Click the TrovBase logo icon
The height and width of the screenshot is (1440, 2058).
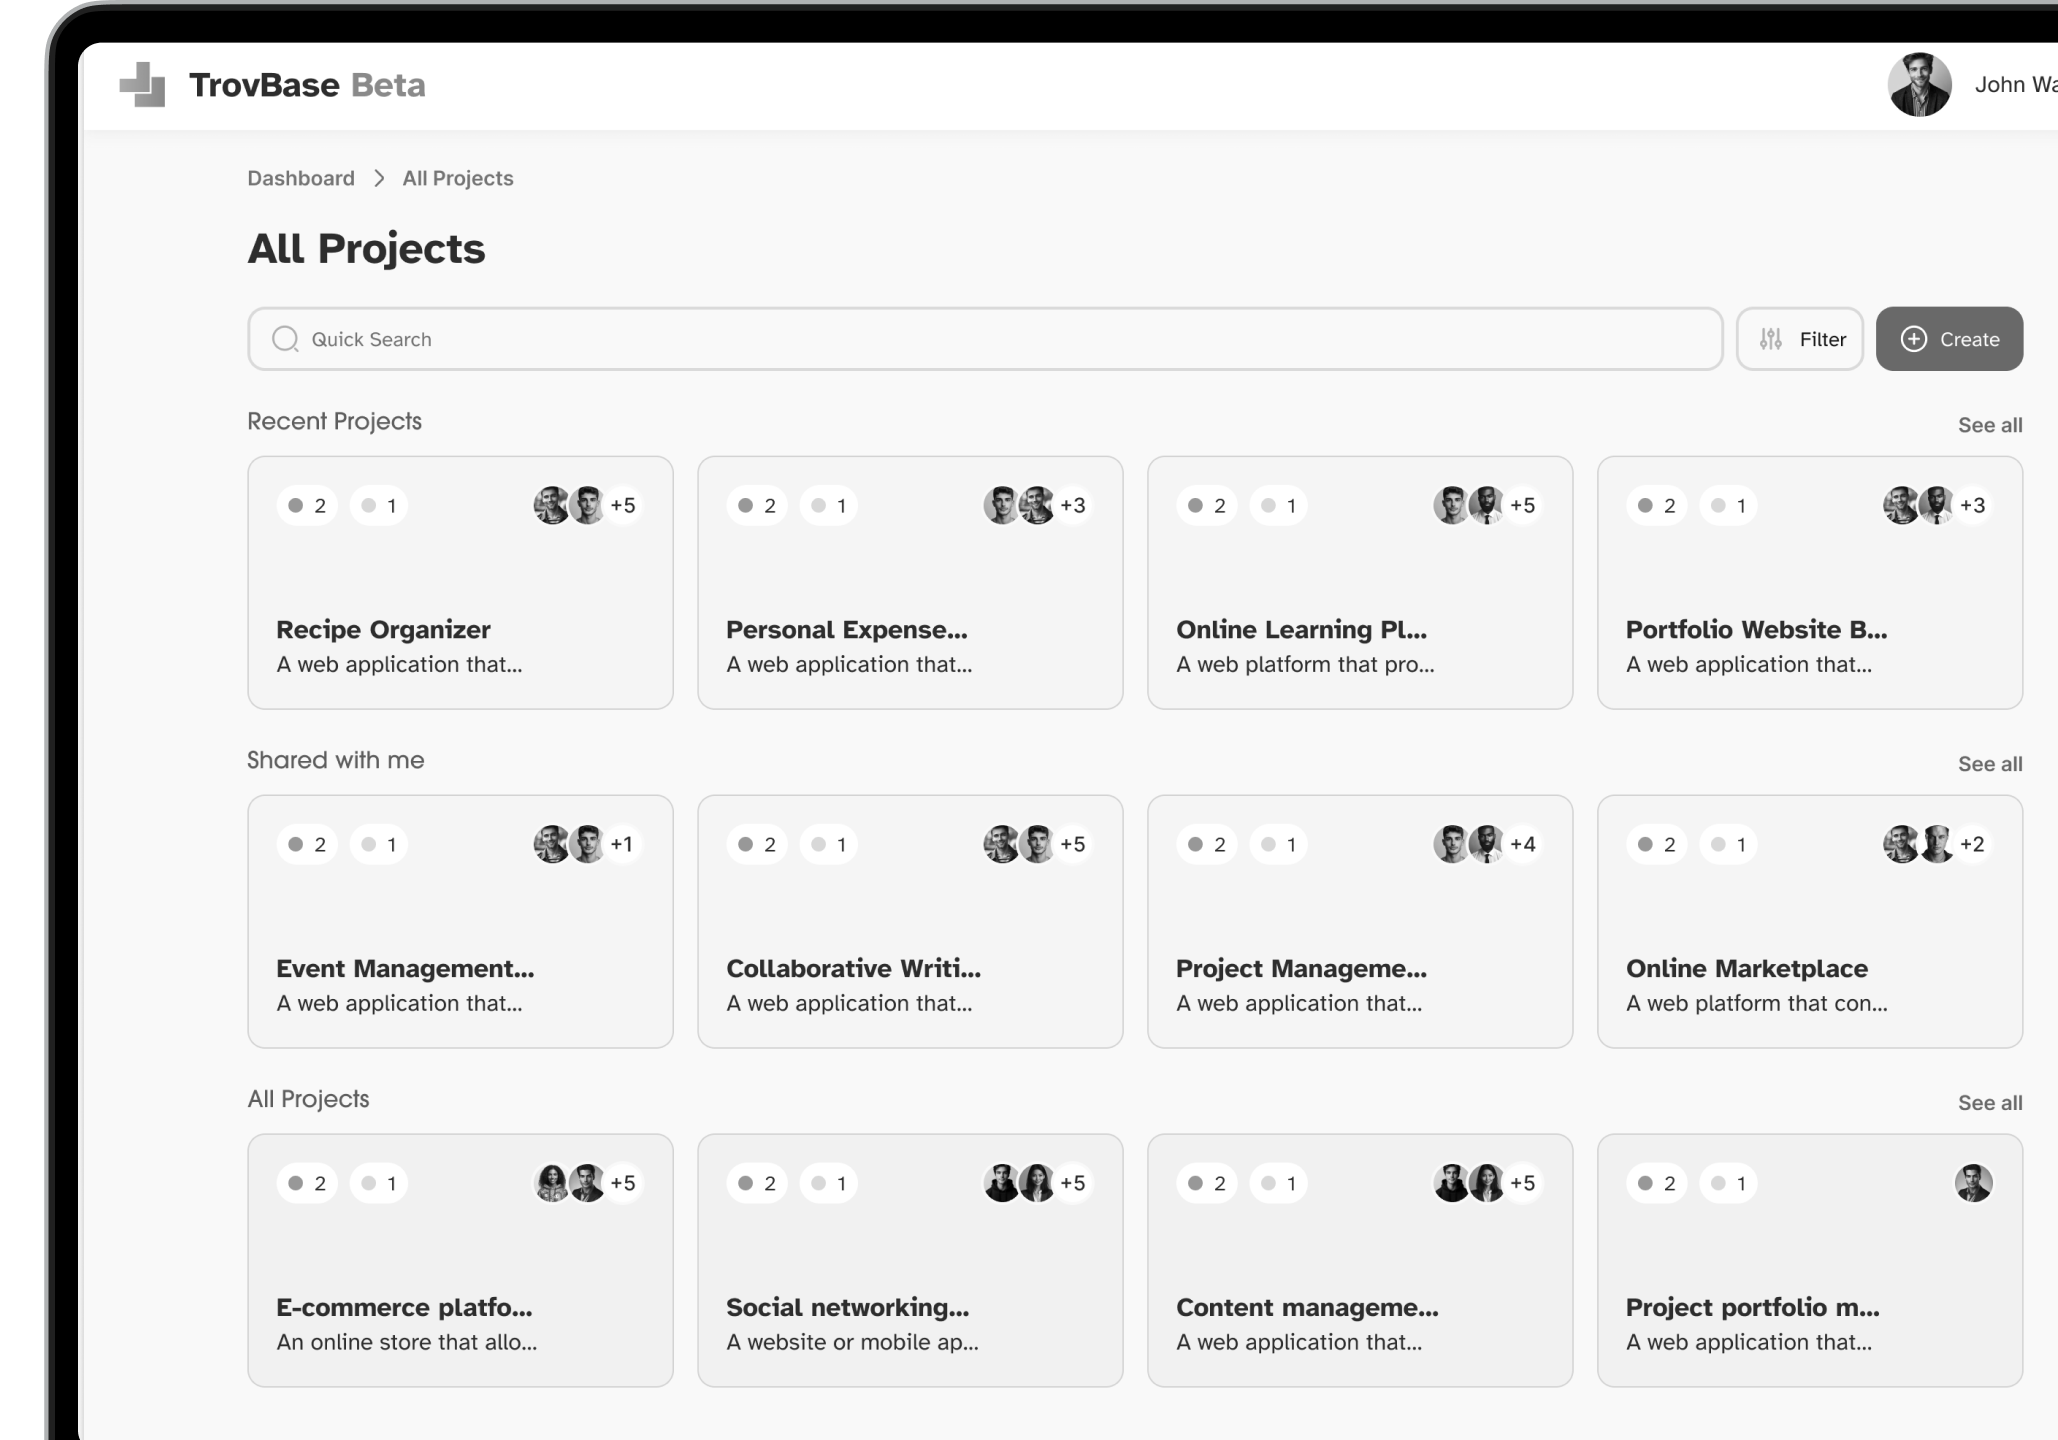click(x=143, y=84)
